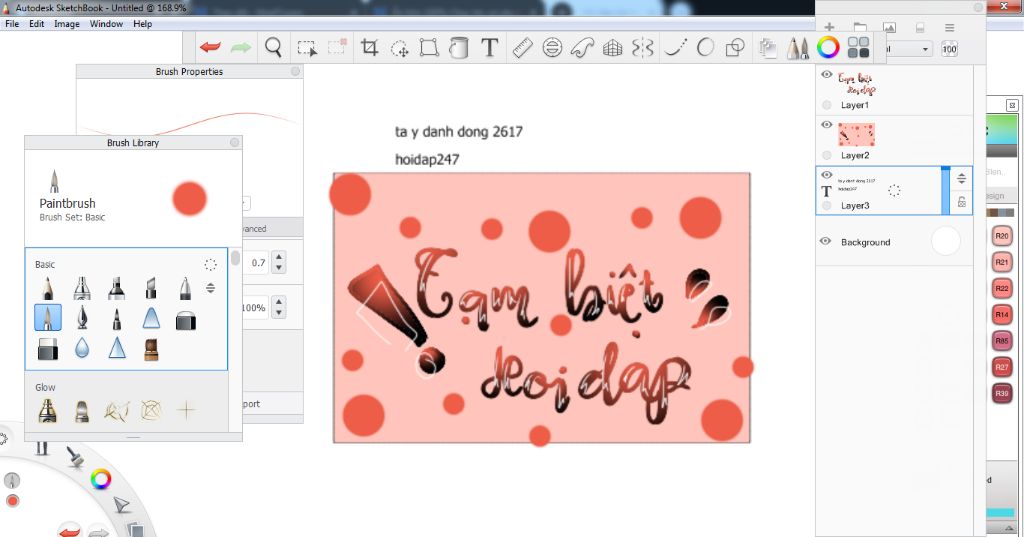The width and height of the screenshot is (1024, 537).
Task: Toggle Background layer visibility eye
Action: pyautogui.click(x=825, y=241)
